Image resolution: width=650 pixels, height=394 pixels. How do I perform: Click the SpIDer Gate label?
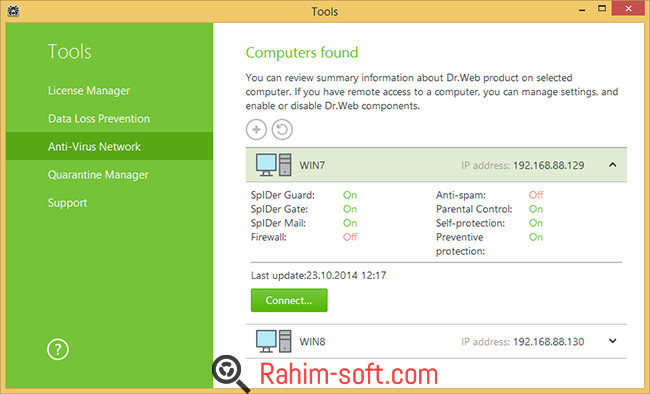pos(279,209)
